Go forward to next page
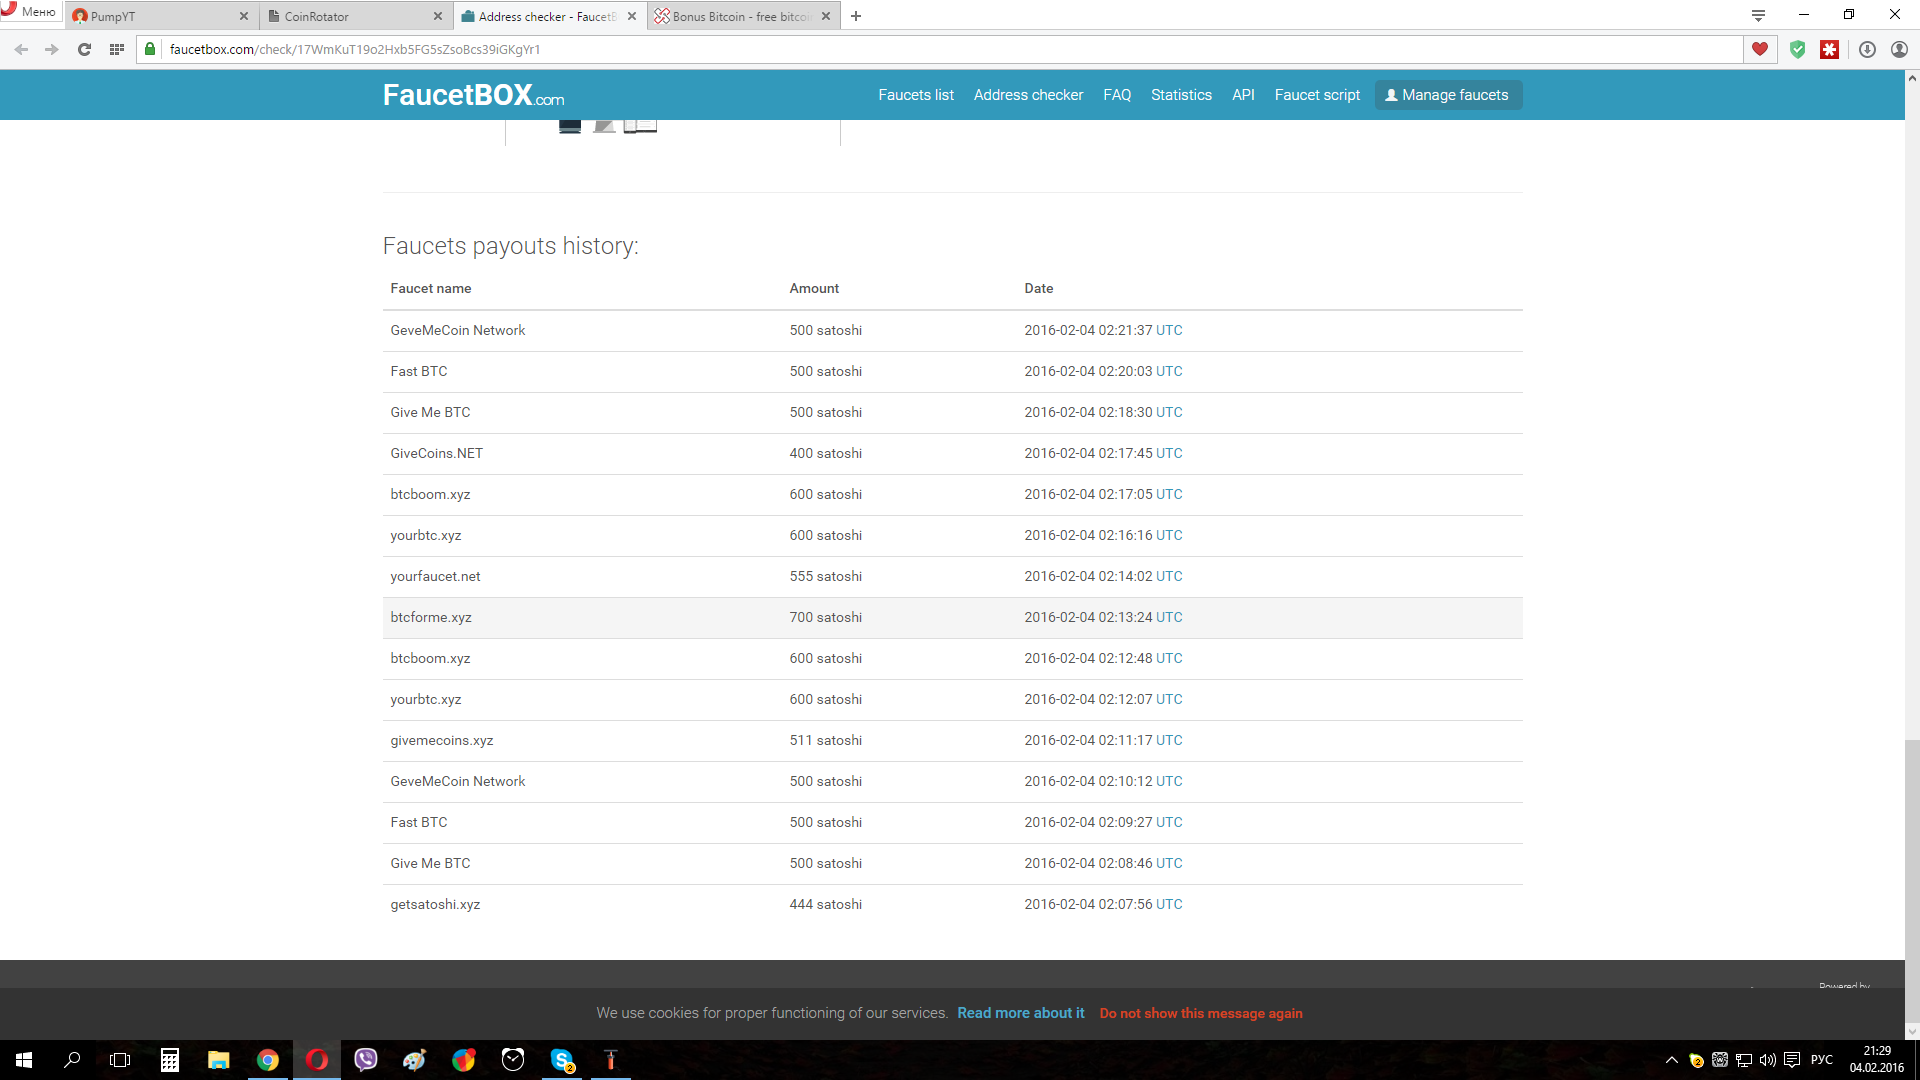 (x=52, y=49)
